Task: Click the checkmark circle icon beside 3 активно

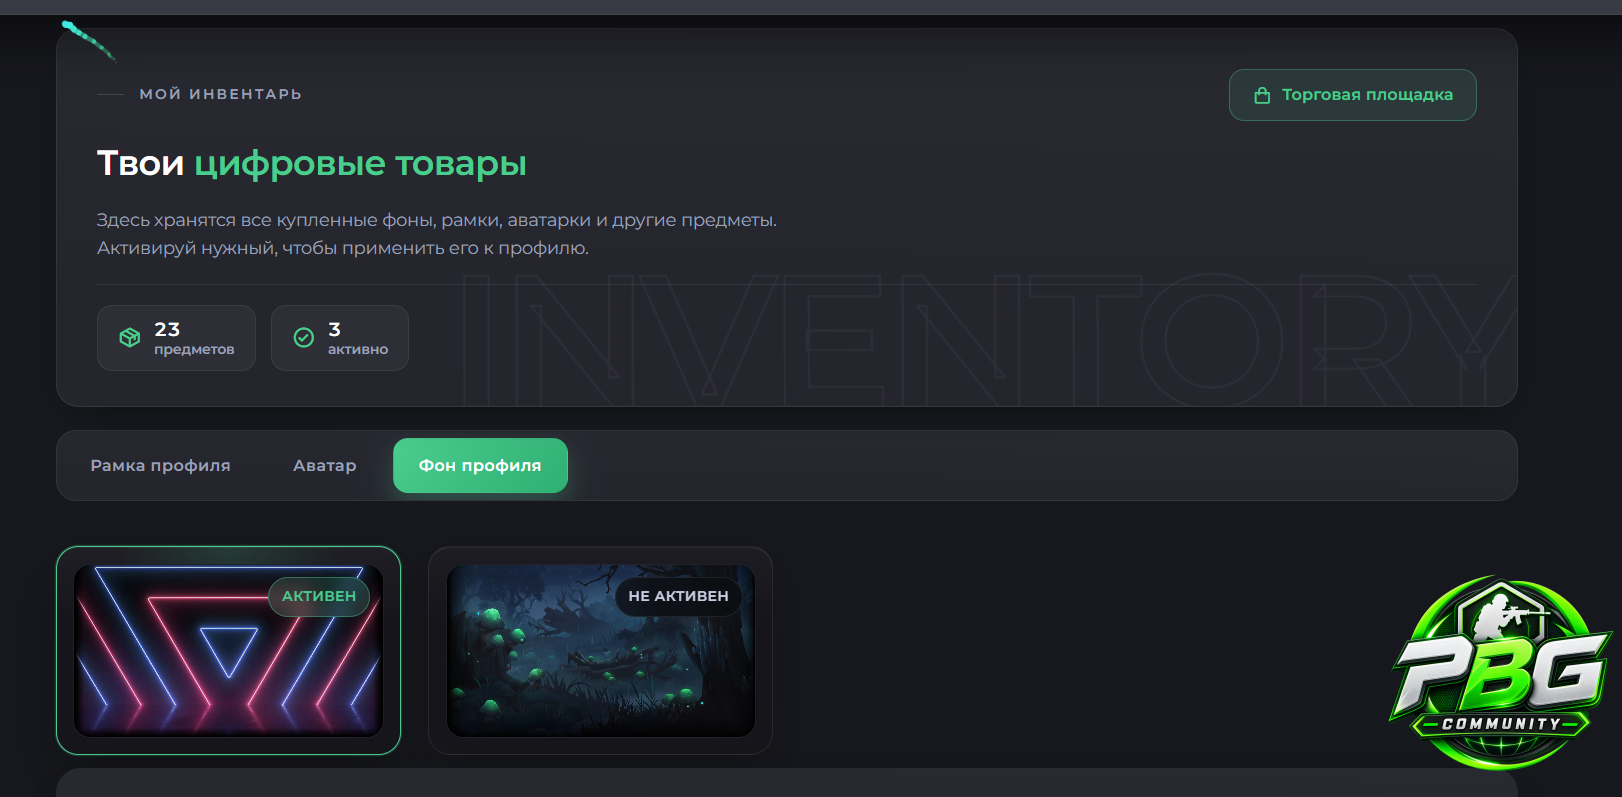Action: pos(304,338)
